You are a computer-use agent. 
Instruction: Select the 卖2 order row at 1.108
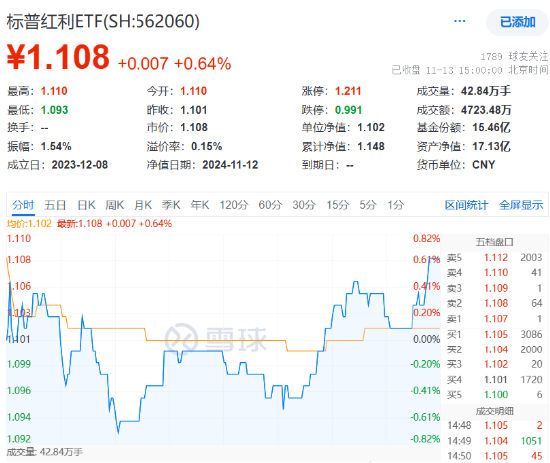[495, 303]
